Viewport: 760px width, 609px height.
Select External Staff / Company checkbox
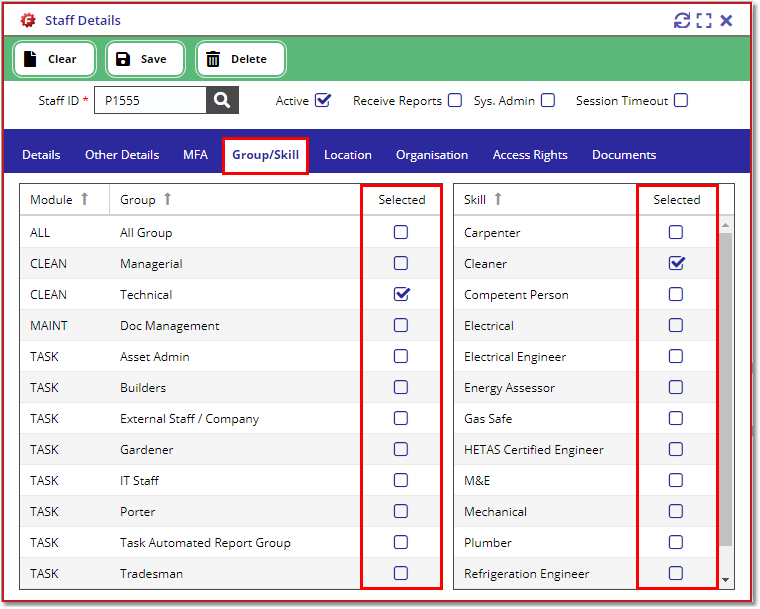tap(401, 418)
